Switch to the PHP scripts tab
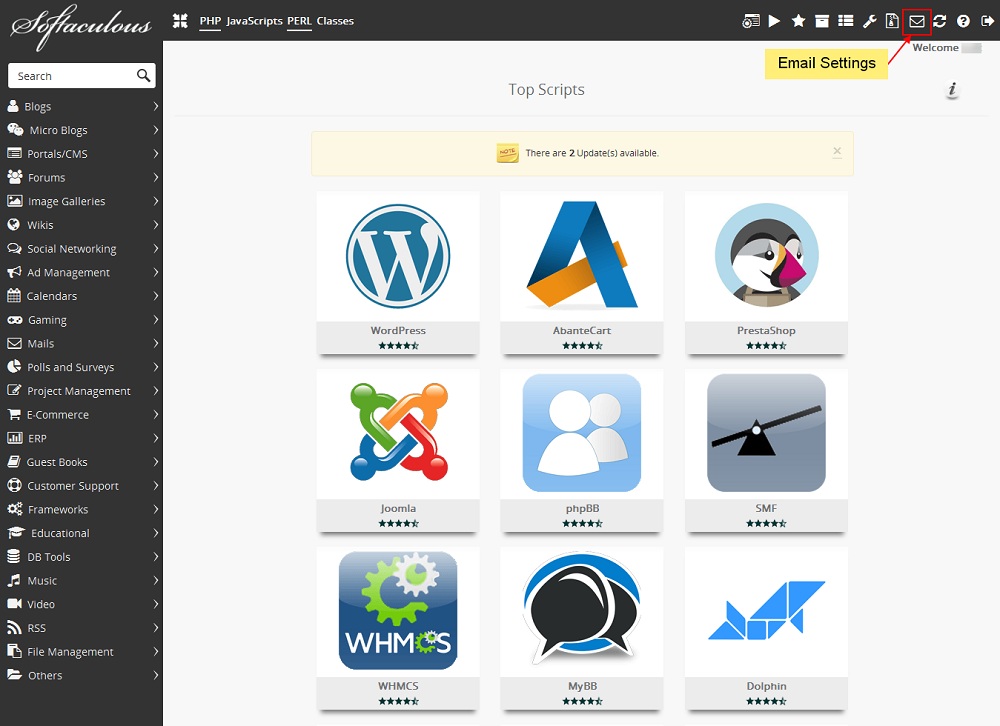 click(210, 21)
